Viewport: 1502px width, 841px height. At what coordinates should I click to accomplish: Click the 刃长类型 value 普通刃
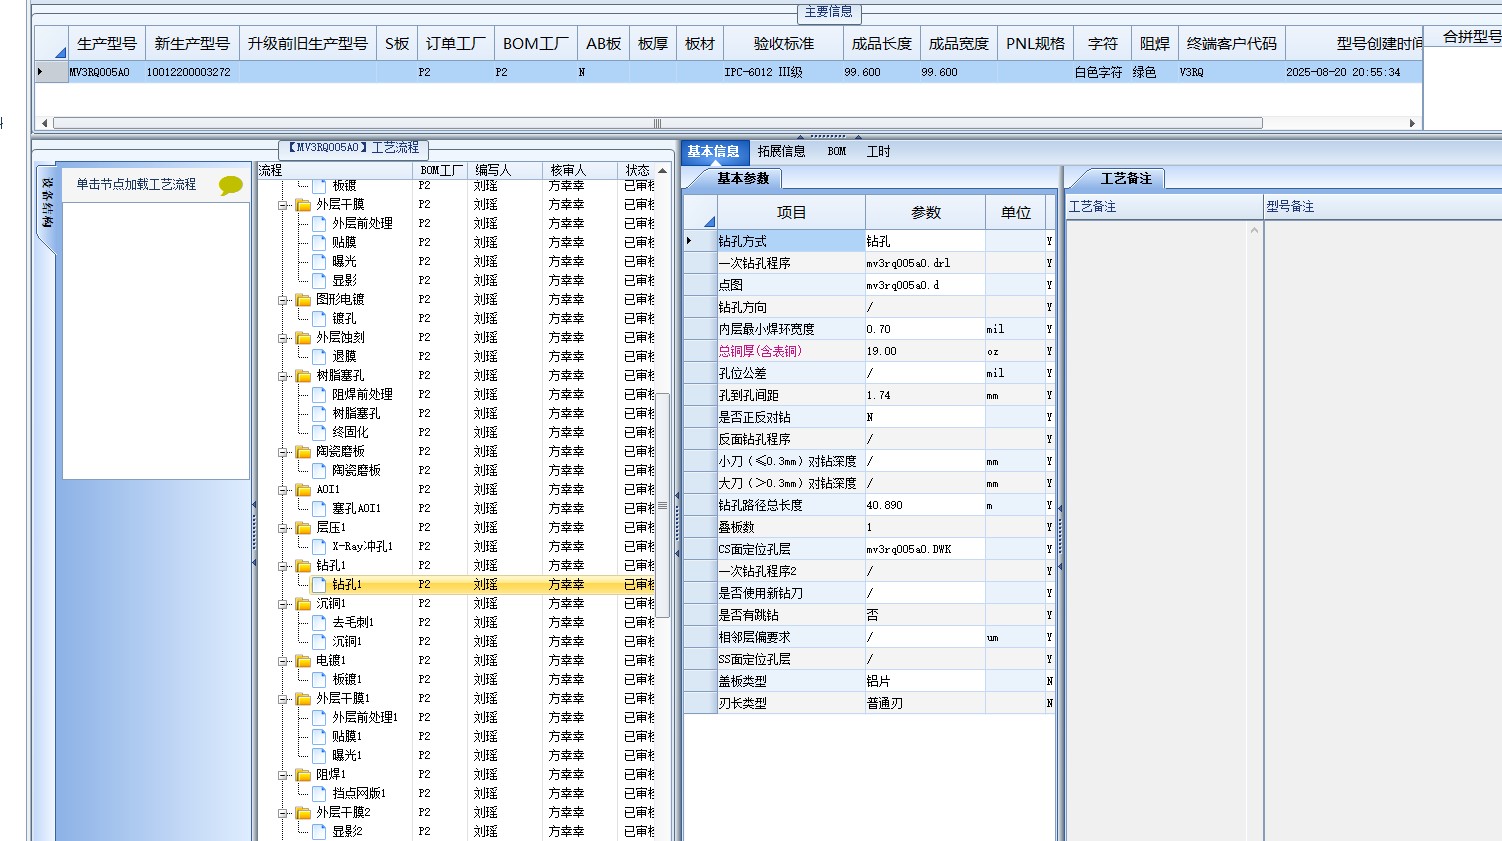pos(925,704)
